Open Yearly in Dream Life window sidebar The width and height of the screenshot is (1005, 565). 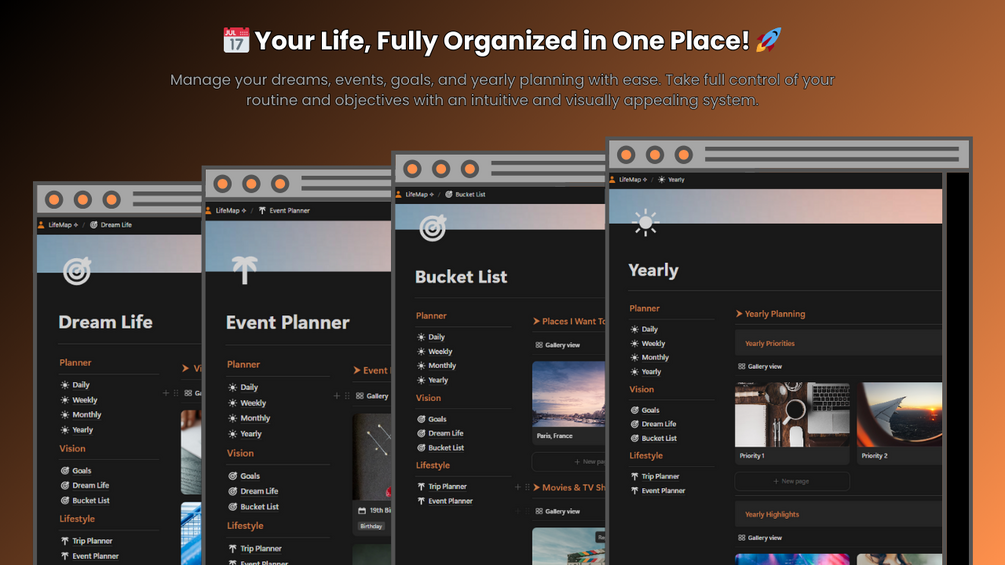click(x=83, y=430)
